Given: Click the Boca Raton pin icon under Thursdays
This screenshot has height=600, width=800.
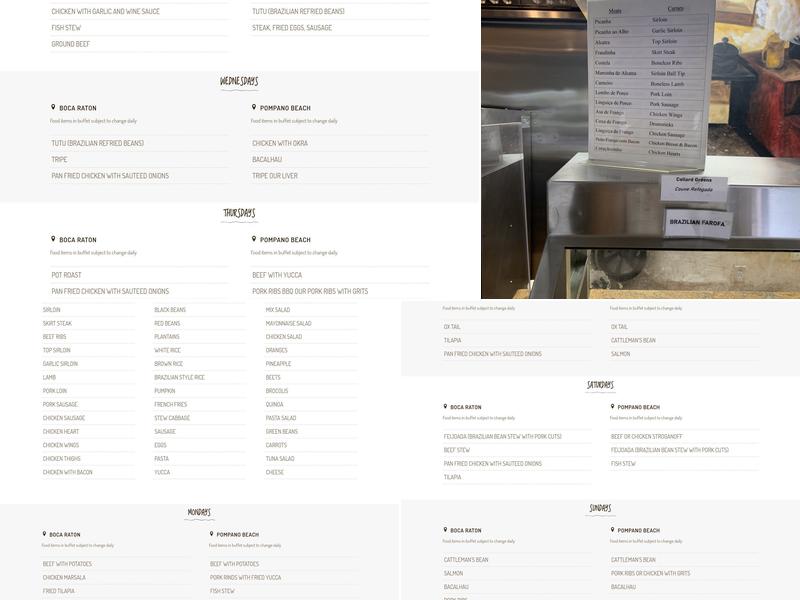Looking at the screenshot, I should tap(53, 239).
